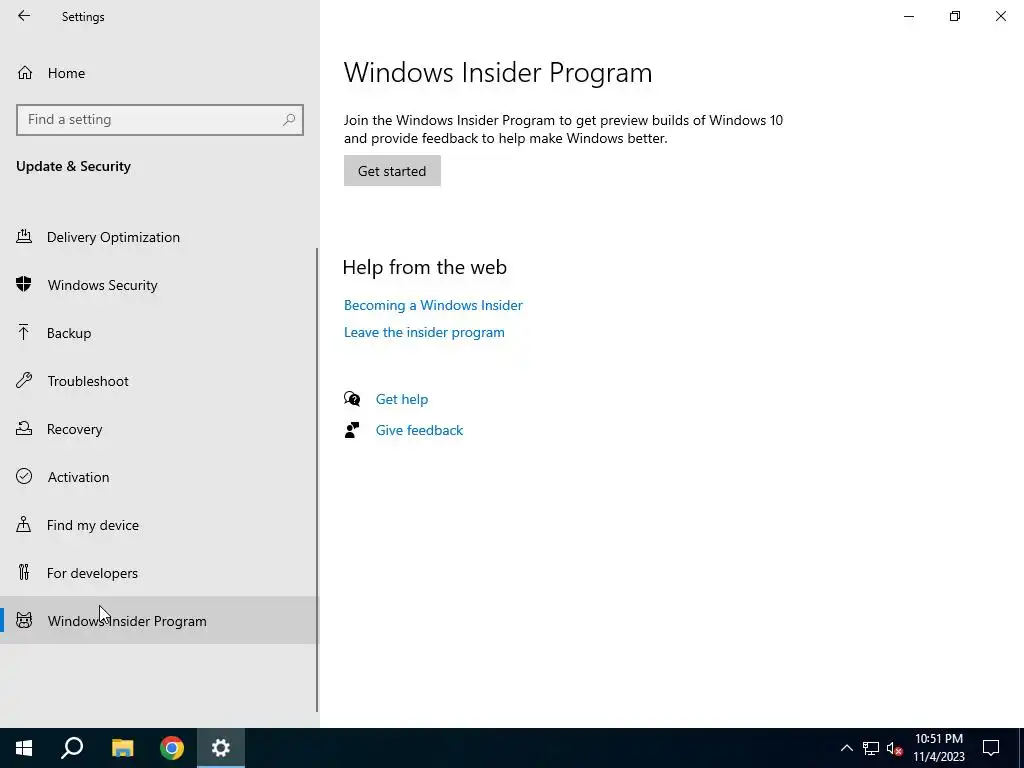Click the Settings gear in the taskbar
Screen dimensions: 1024x768
coord(221,748)
